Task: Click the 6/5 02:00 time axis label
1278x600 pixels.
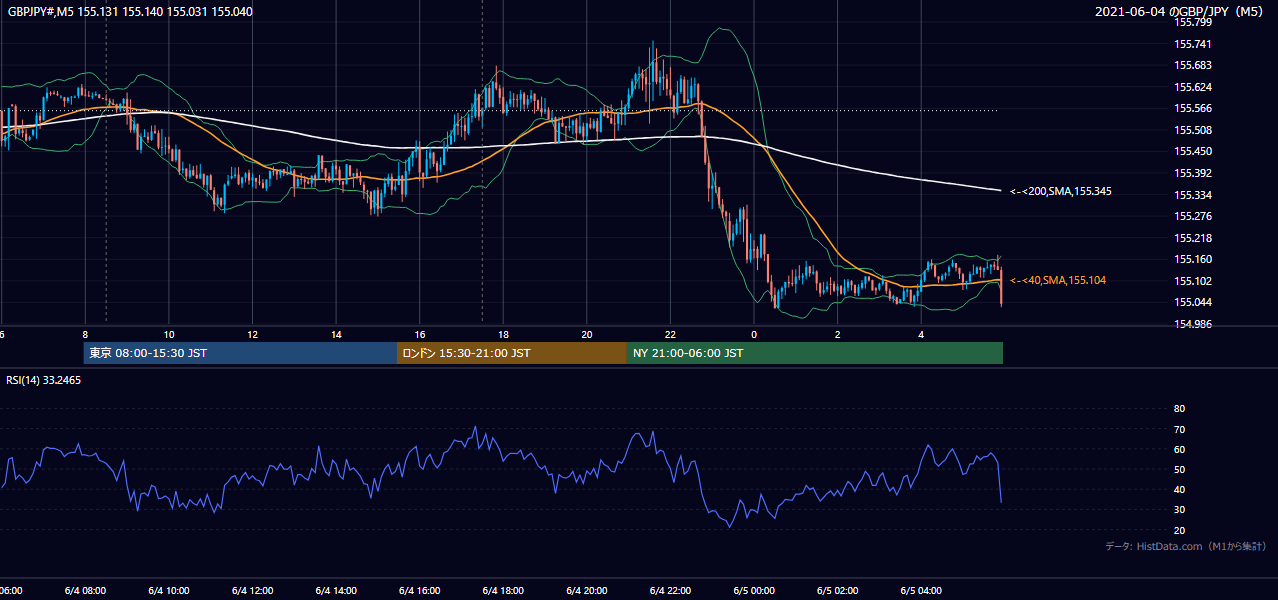Action: (x=838, y=591)
